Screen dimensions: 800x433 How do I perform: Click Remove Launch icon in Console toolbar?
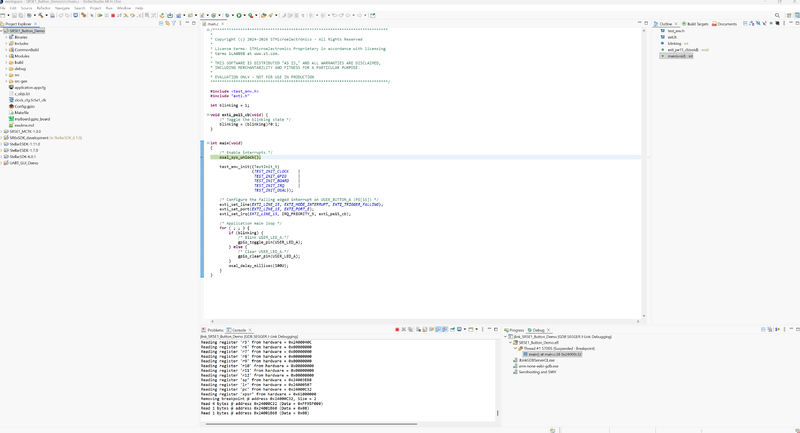click(404, 329)
